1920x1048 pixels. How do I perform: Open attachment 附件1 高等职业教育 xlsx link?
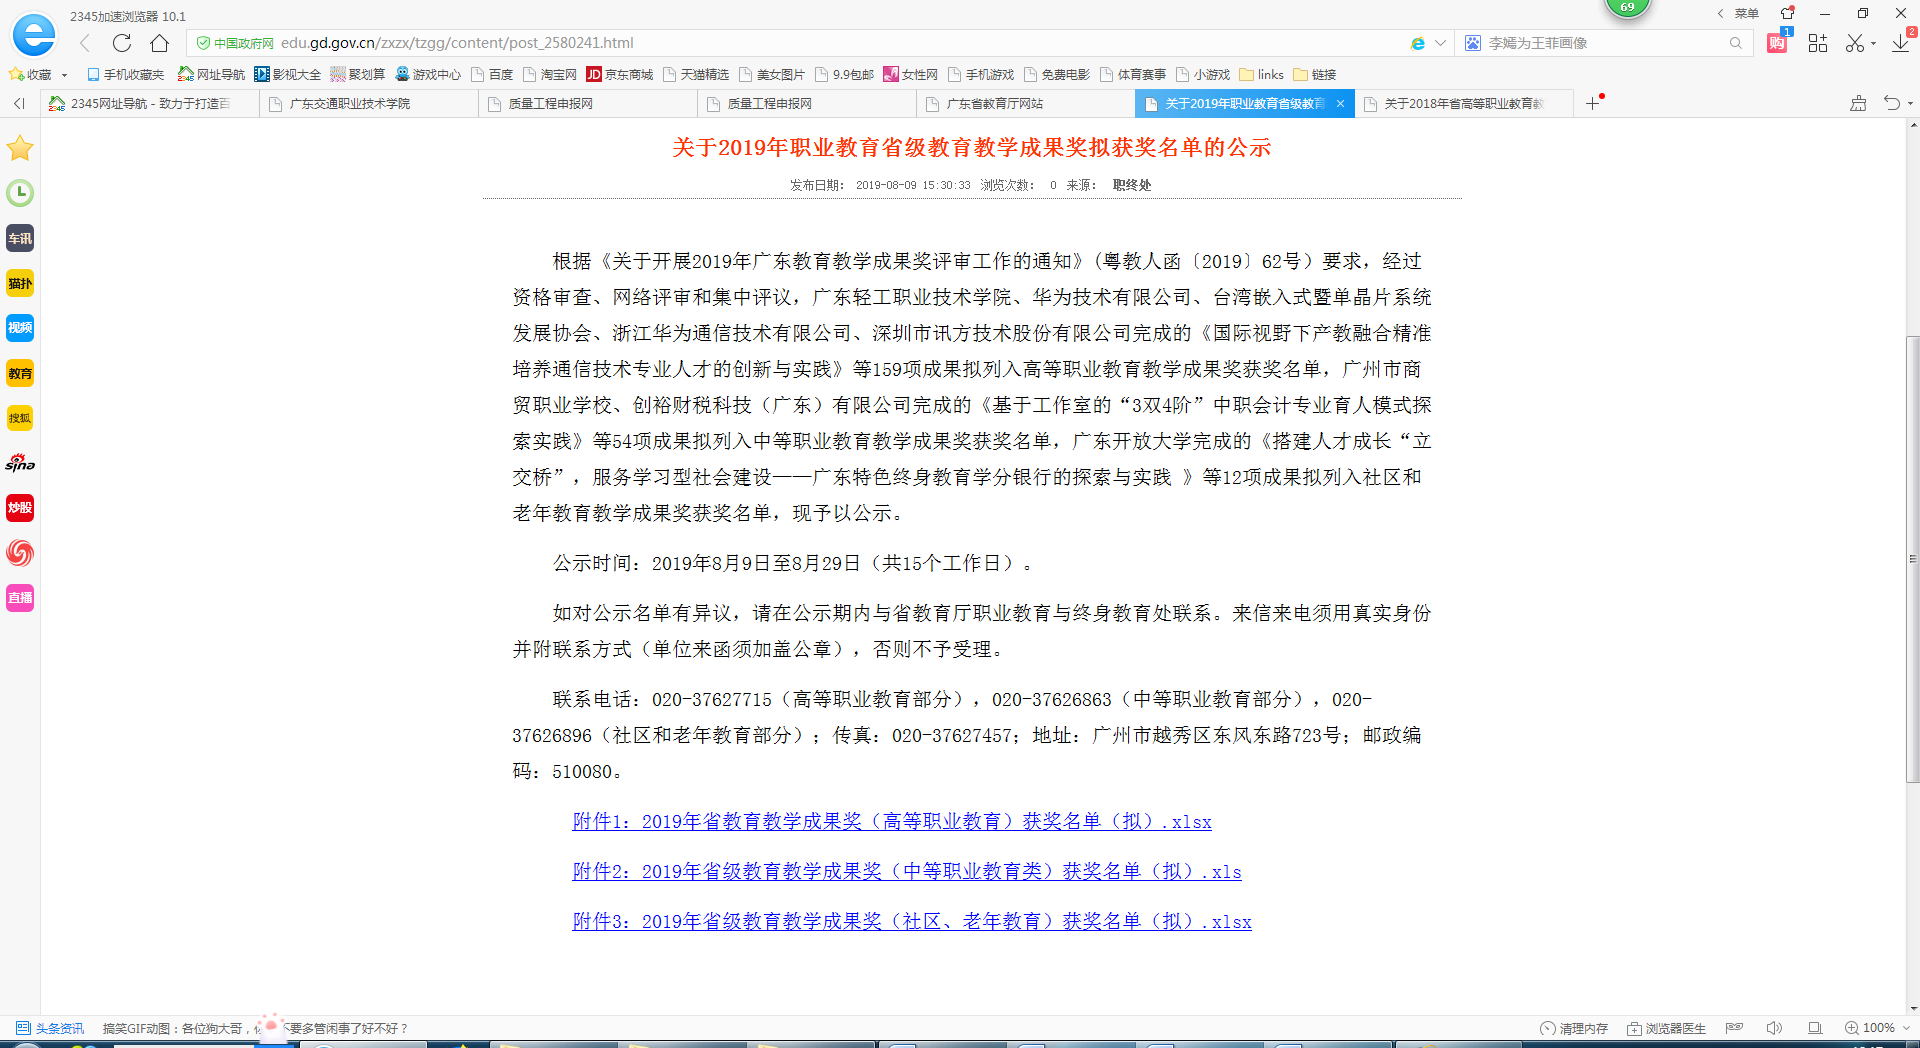[891, 822]
